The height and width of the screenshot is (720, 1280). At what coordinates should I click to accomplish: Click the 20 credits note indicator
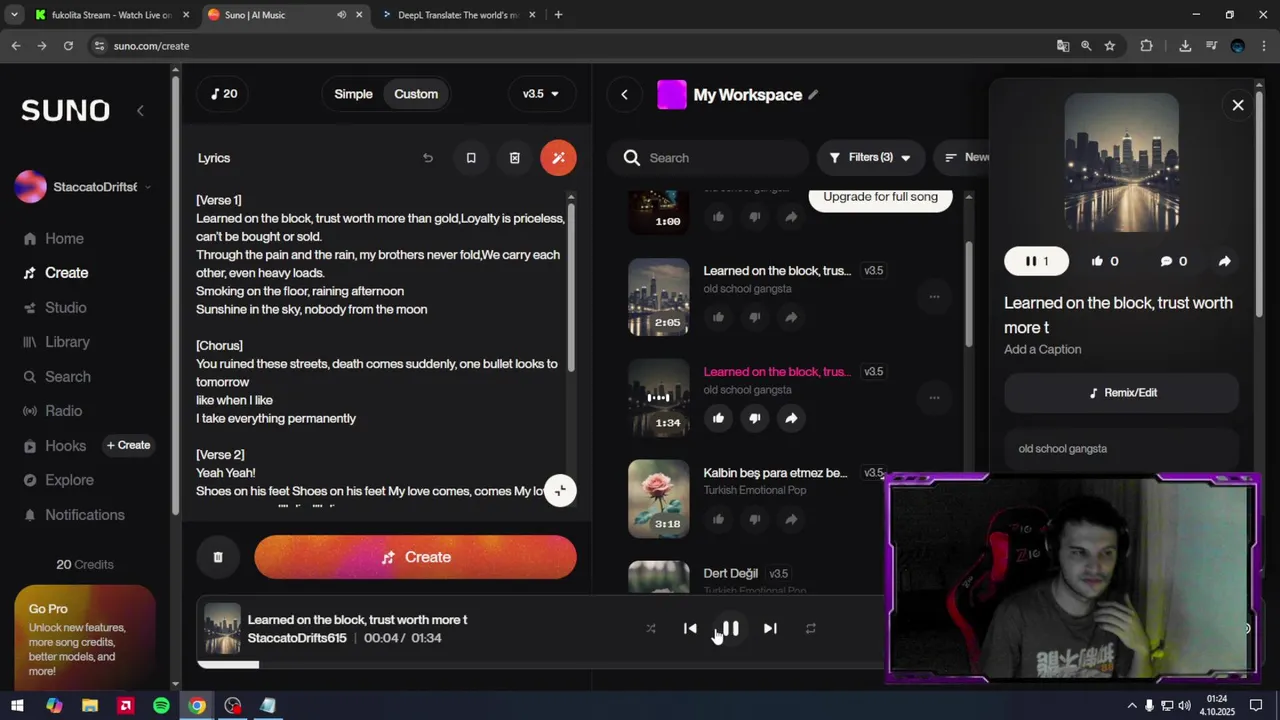pos(224,94)
